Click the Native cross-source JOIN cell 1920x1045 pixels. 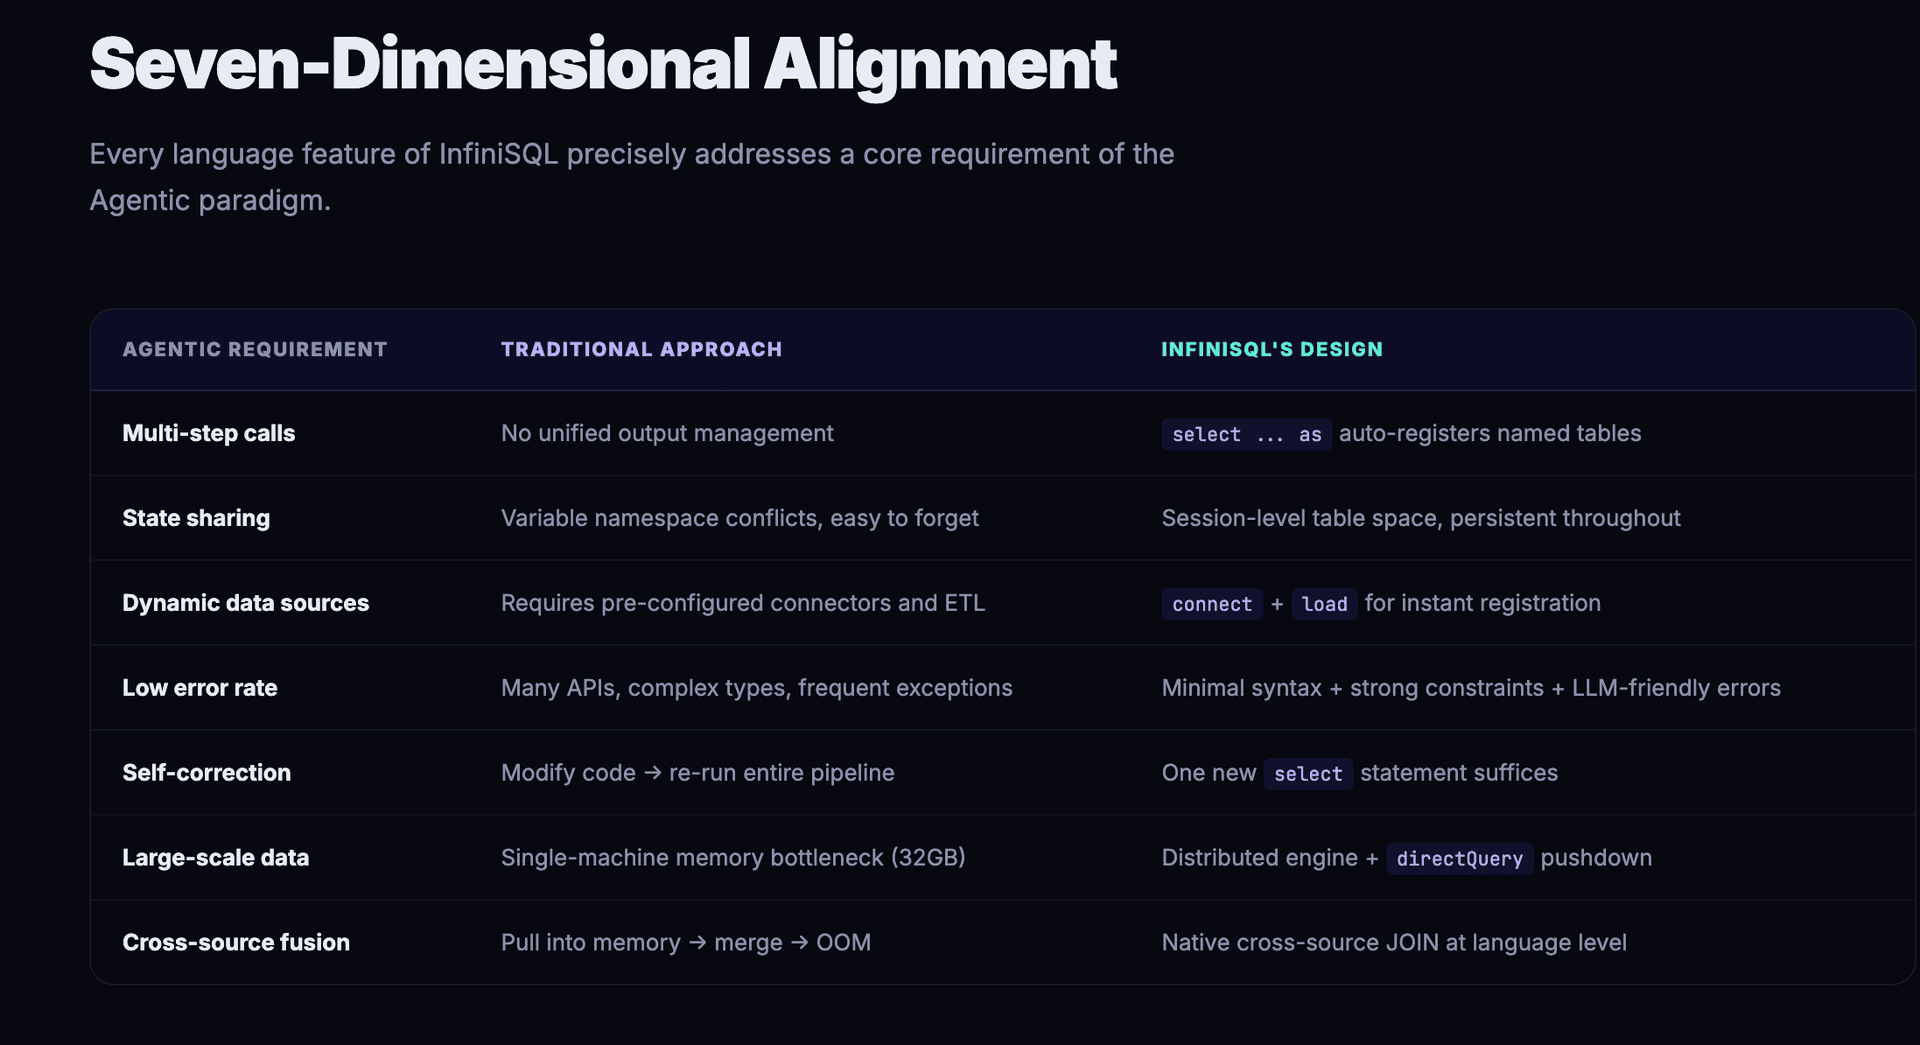(x=1394, y=942)
